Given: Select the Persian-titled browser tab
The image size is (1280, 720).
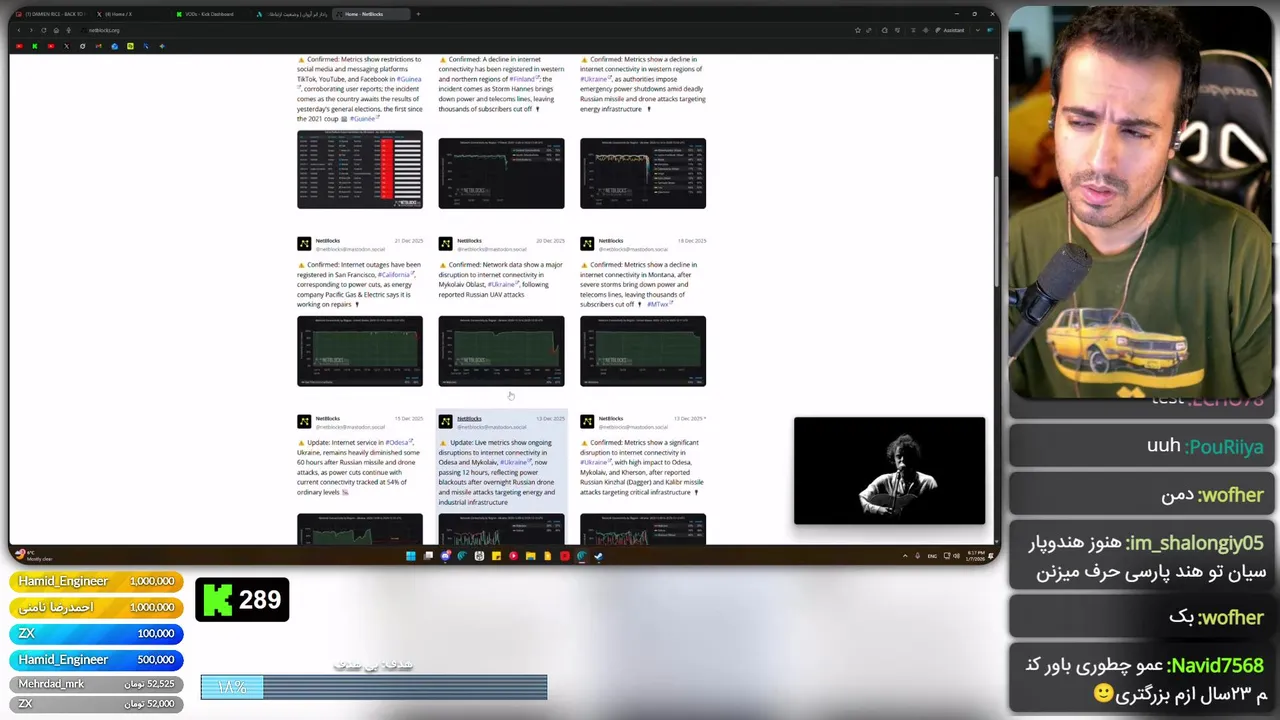Looking at the screenshot, I should tap(290, 14).
